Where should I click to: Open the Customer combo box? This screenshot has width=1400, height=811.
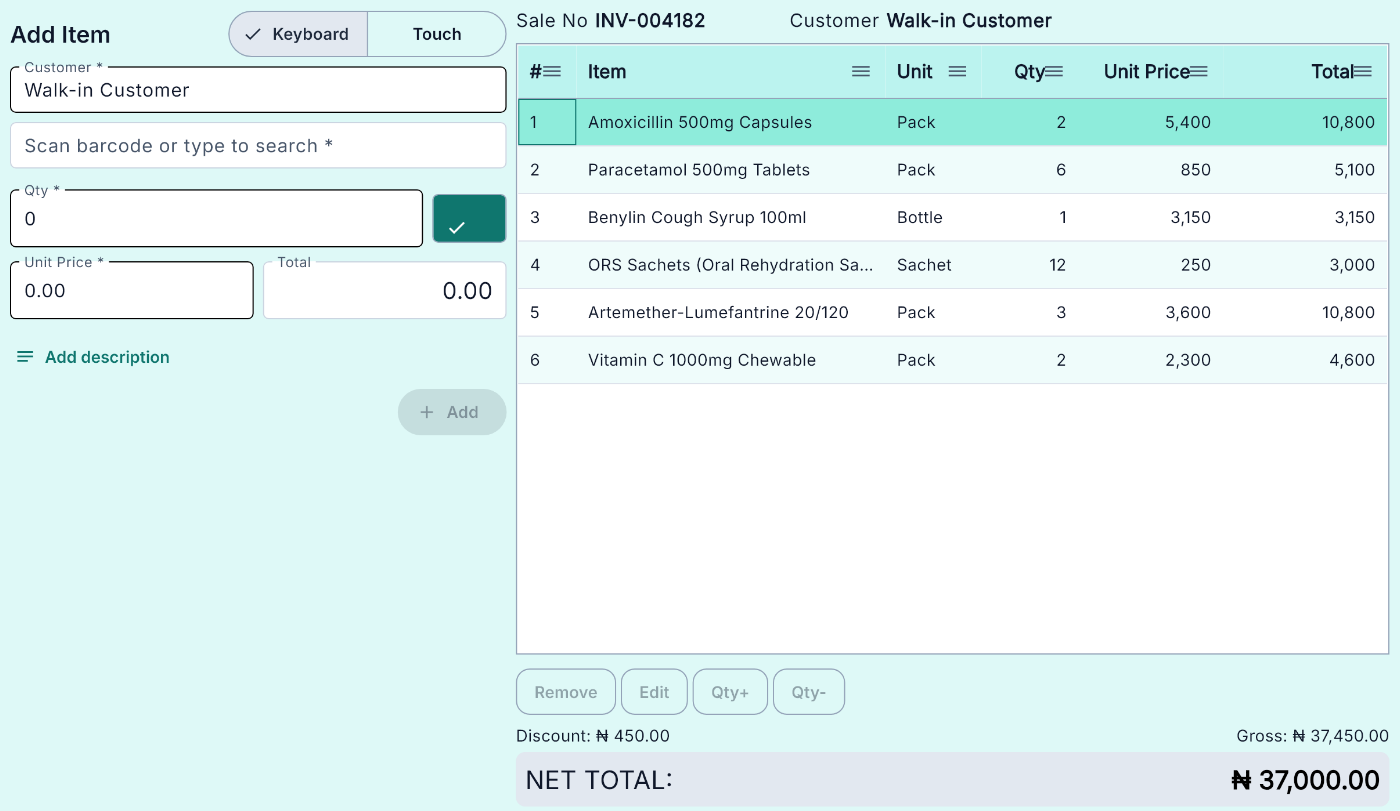click(x=258, y=90)
